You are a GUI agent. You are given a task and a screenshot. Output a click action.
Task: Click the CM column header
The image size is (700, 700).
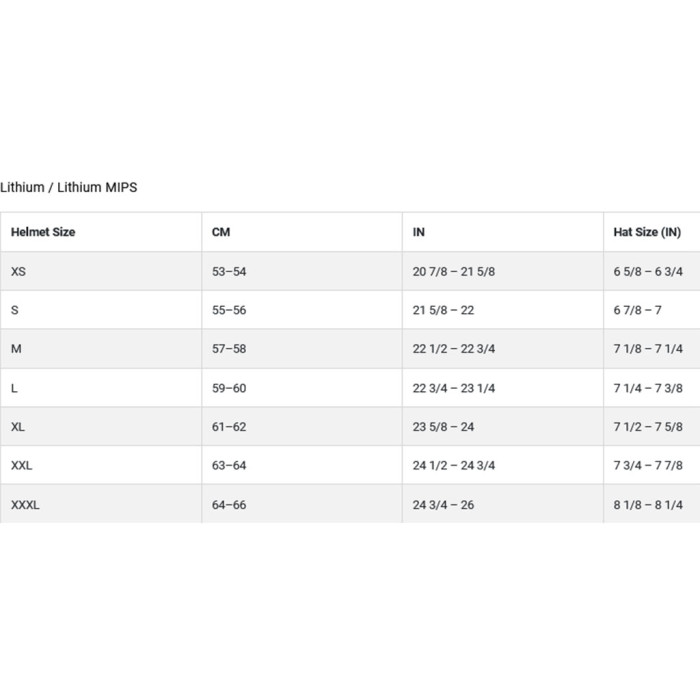point(221,232)
